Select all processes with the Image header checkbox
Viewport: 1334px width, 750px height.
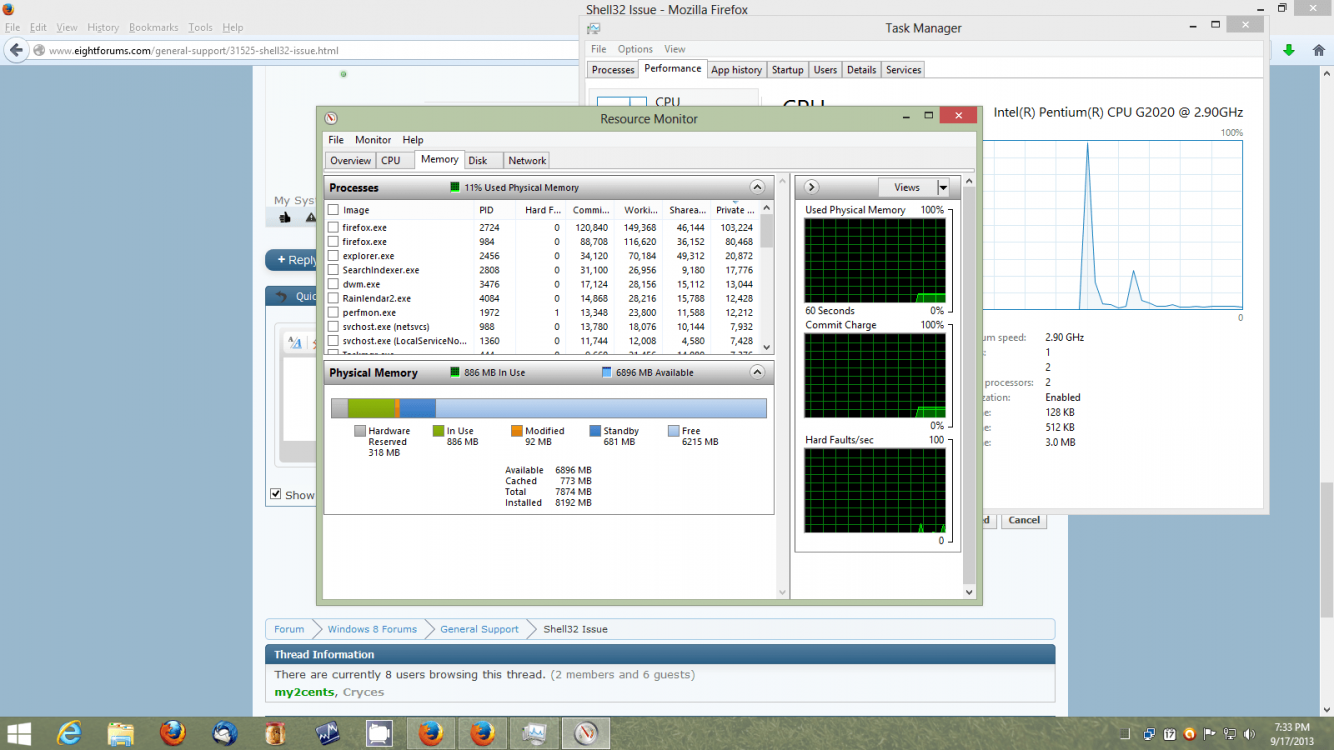click(334, 210)
